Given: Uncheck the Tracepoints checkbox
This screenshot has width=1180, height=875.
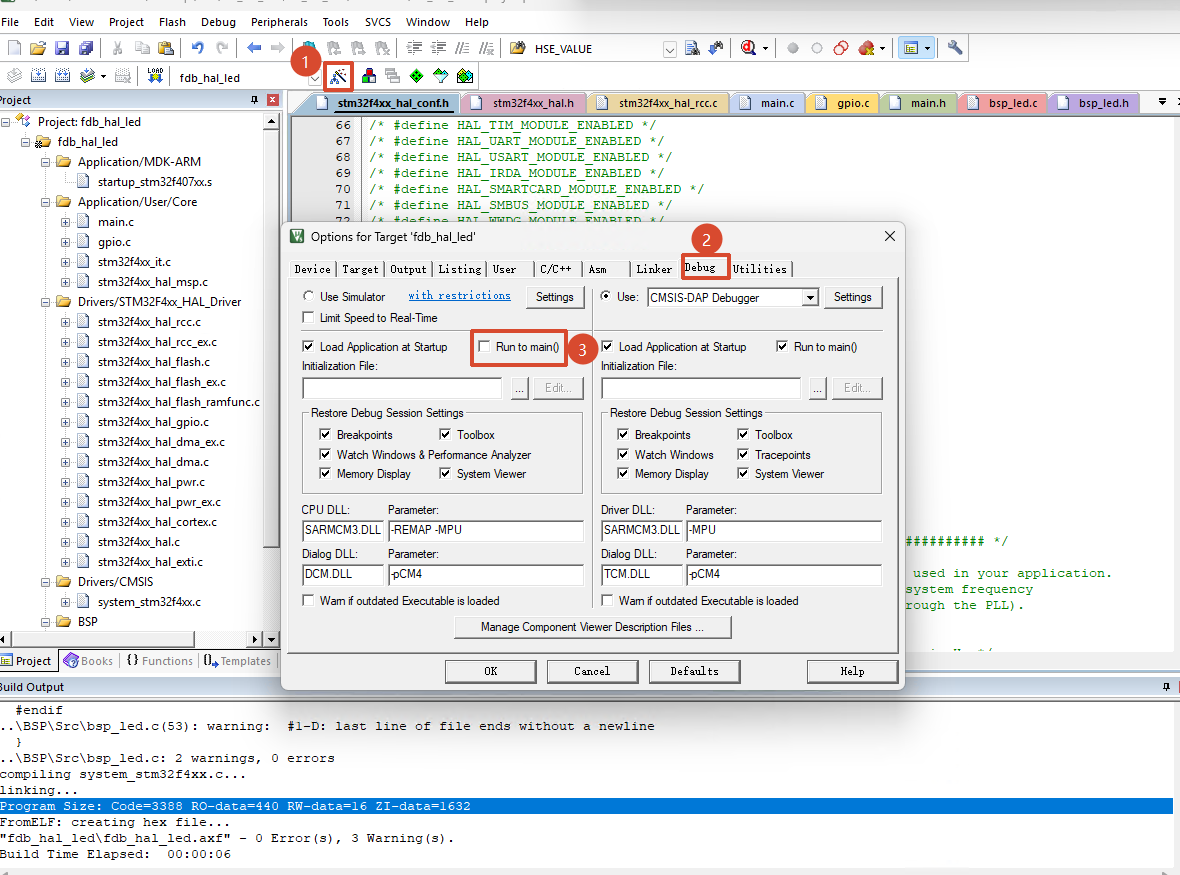Looking at the screenshot, I should click(x=744, y=454).
